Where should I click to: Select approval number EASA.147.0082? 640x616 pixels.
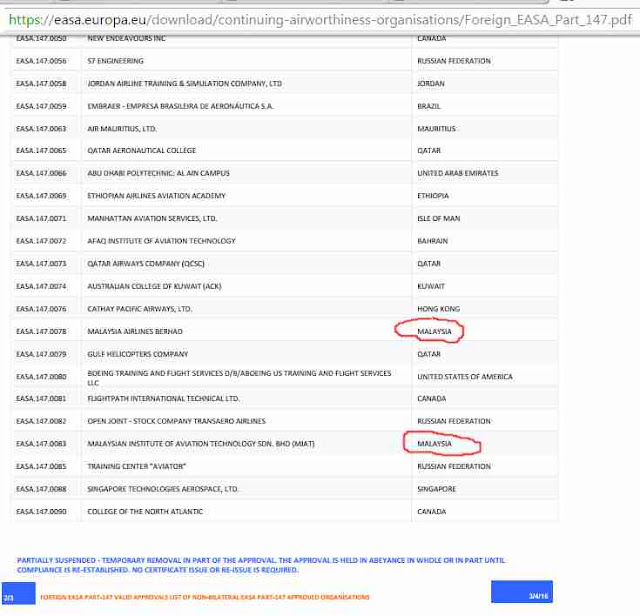(x=41, y=421)
